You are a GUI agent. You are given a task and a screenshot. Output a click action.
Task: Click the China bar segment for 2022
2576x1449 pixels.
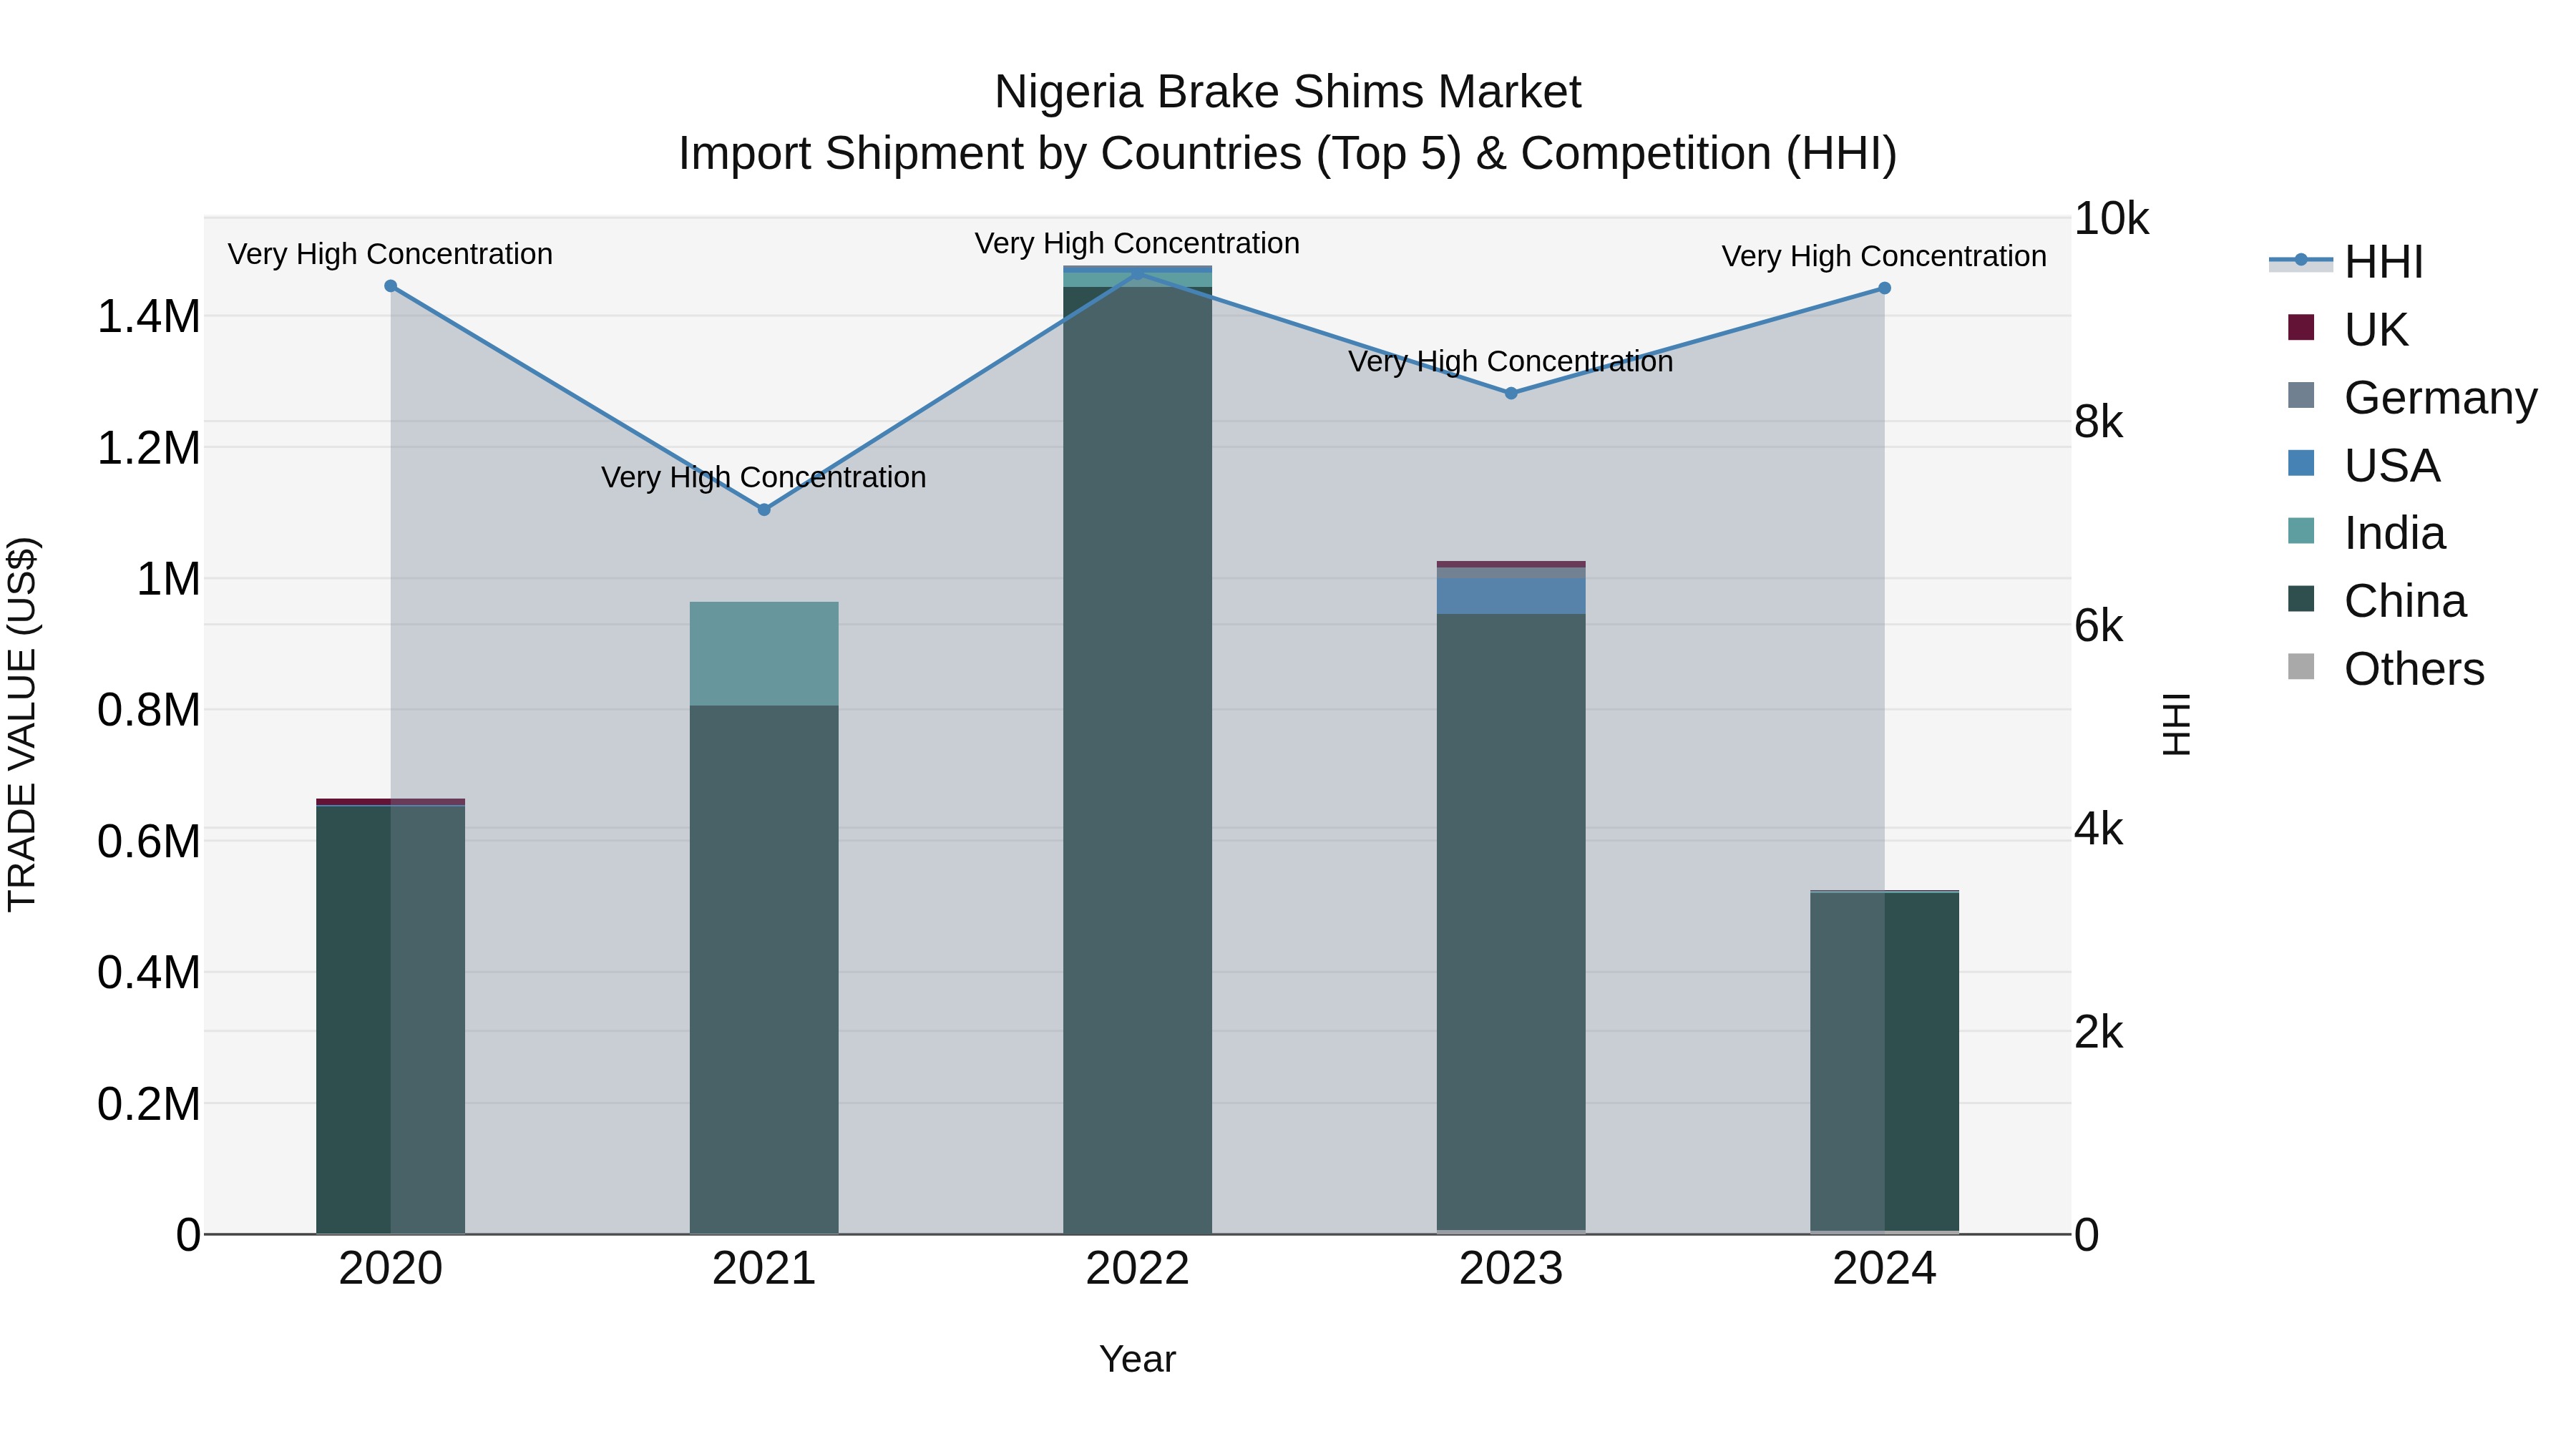[x=1138, y=760]
